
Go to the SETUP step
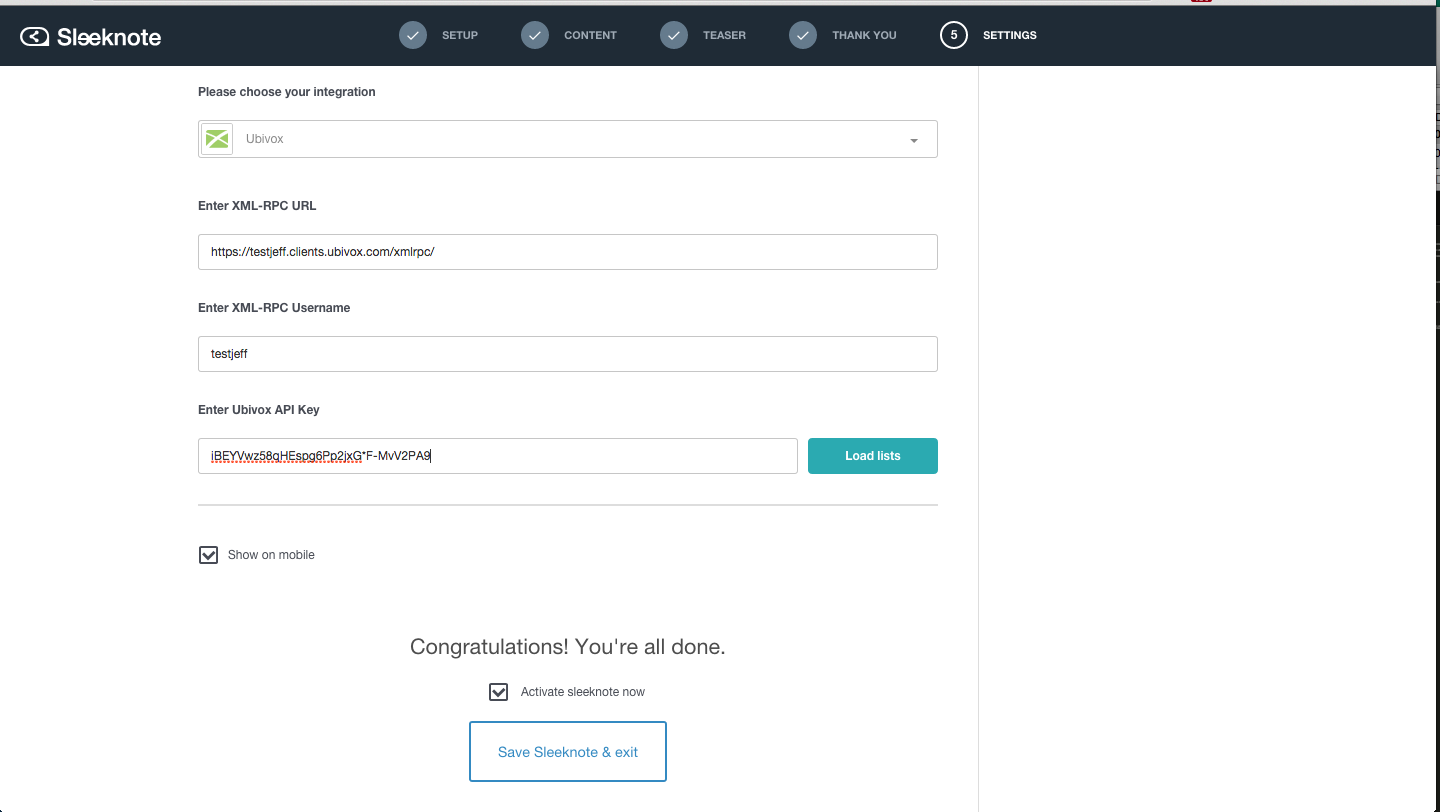coord(460,35)
